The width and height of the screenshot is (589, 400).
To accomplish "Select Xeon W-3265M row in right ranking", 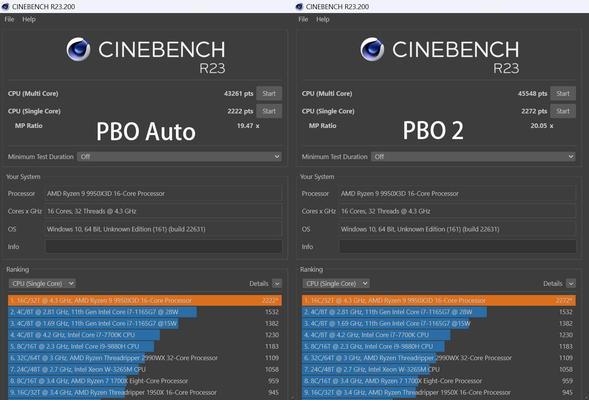I will [439, 369].
